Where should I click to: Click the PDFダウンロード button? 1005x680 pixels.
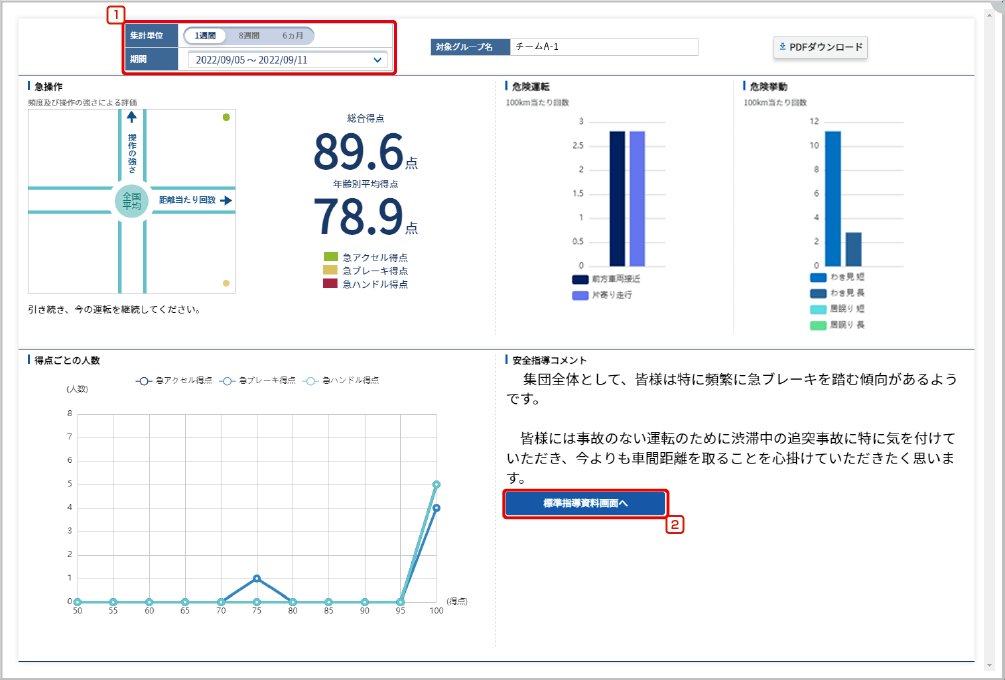point(820,47)
